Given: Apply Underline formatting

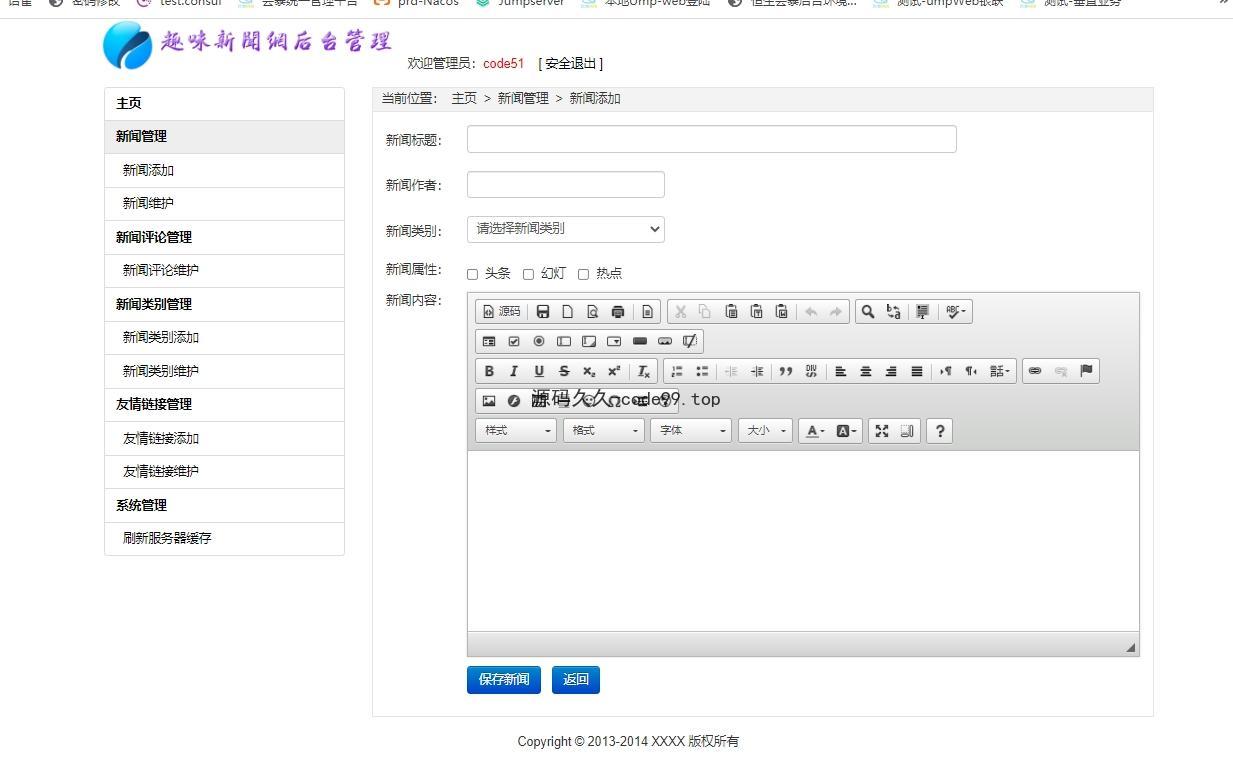Looking at the screenshot, I should click(x=539, y=372).
